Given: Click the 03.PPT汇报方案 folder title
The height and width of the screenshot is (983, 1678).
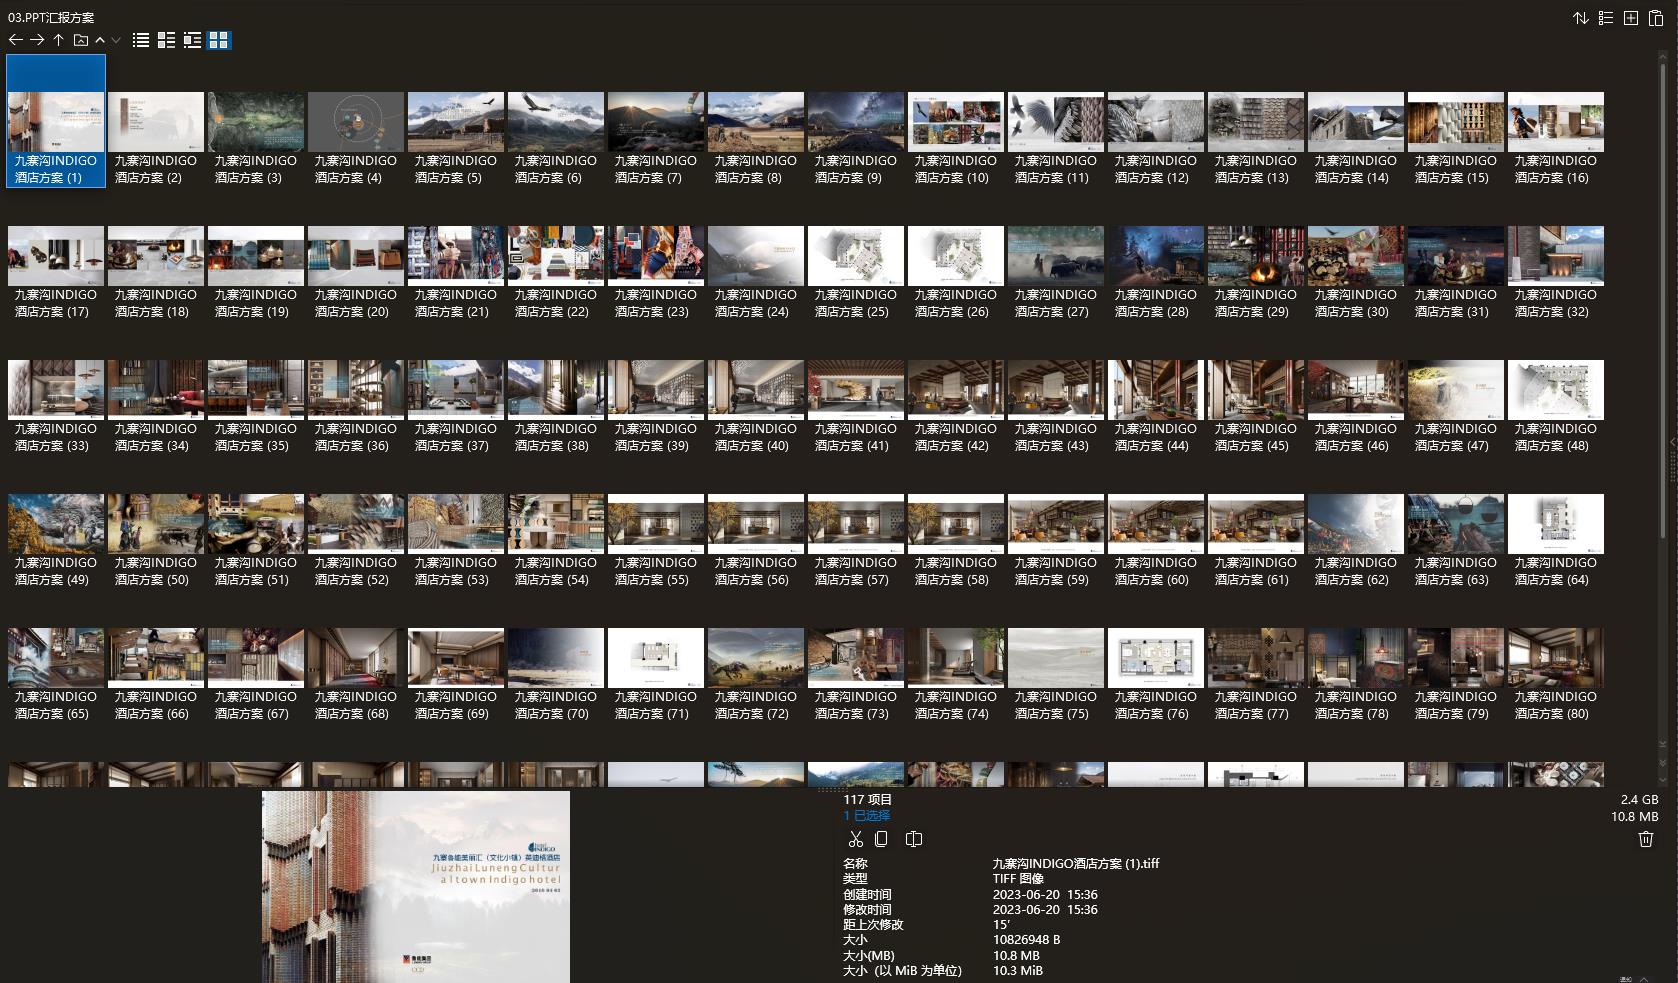Looking at the screenshot, I should point(51,17).
